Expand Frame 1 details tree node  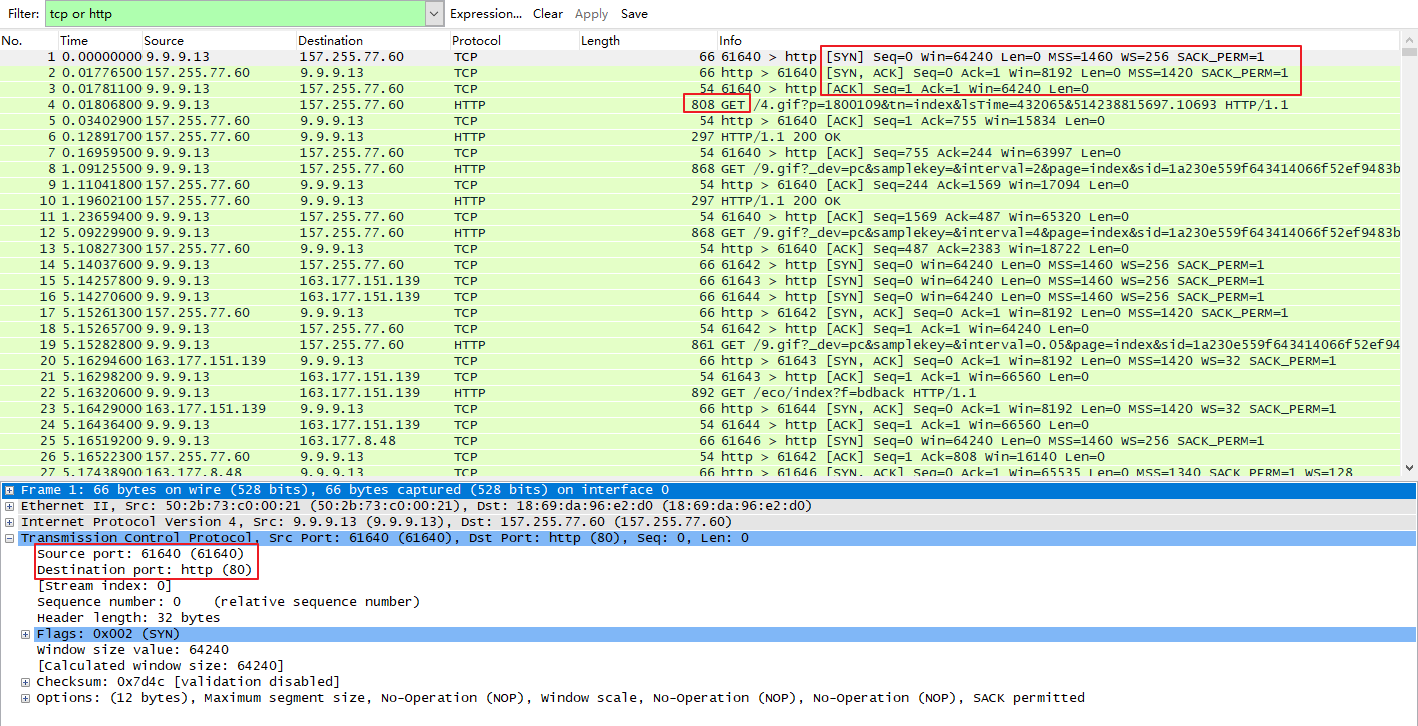9,490
